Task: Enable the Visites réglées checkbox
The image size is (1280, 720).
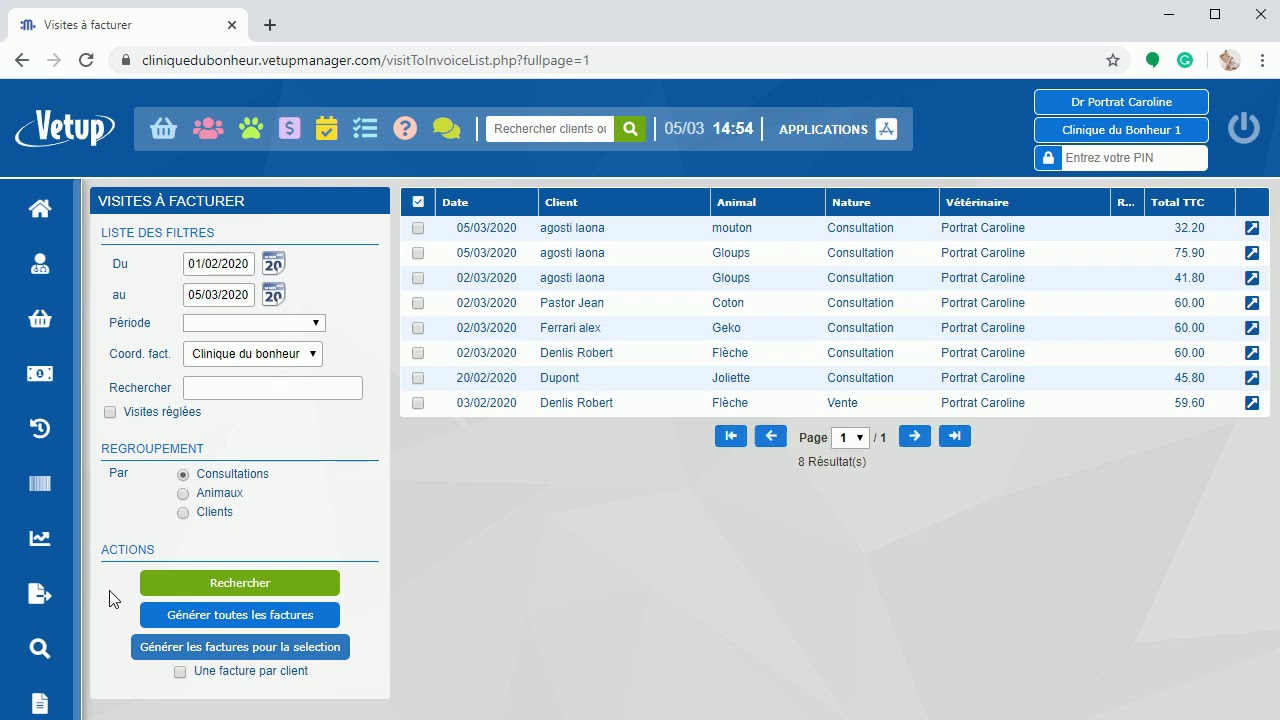Action: click(110, 412)
